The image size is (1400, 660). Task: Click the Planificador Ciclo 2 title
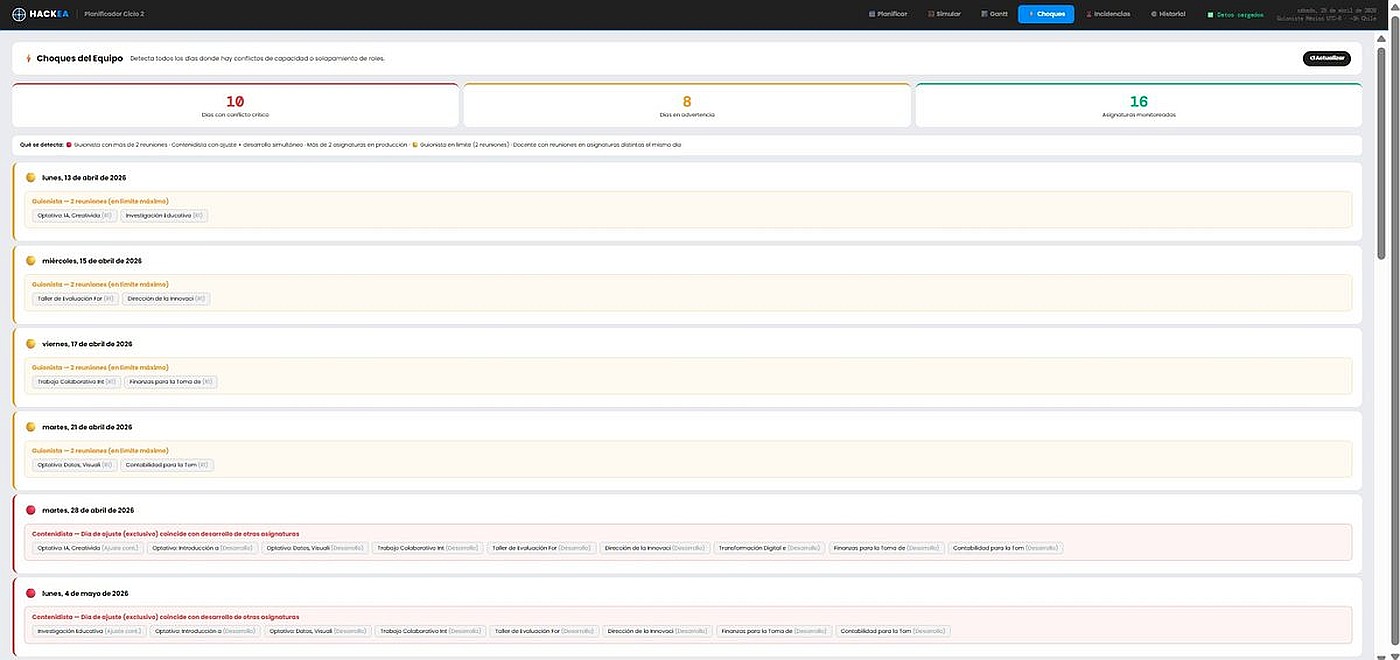114,14
